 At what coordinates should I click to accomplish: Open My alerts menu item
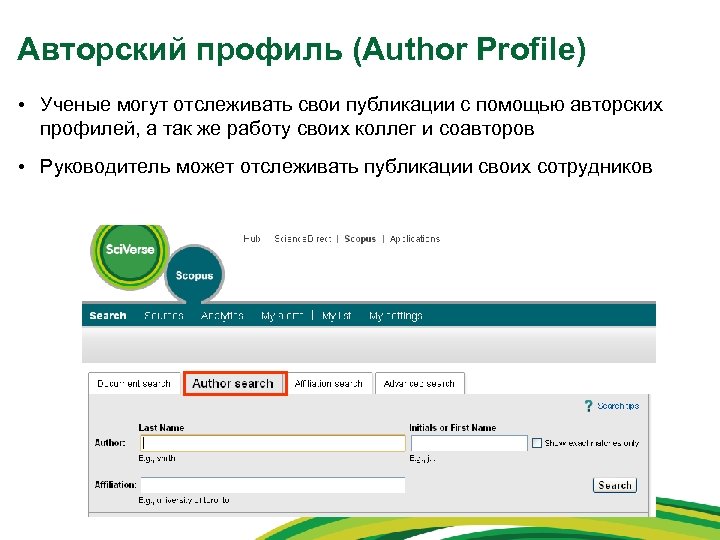282,315
